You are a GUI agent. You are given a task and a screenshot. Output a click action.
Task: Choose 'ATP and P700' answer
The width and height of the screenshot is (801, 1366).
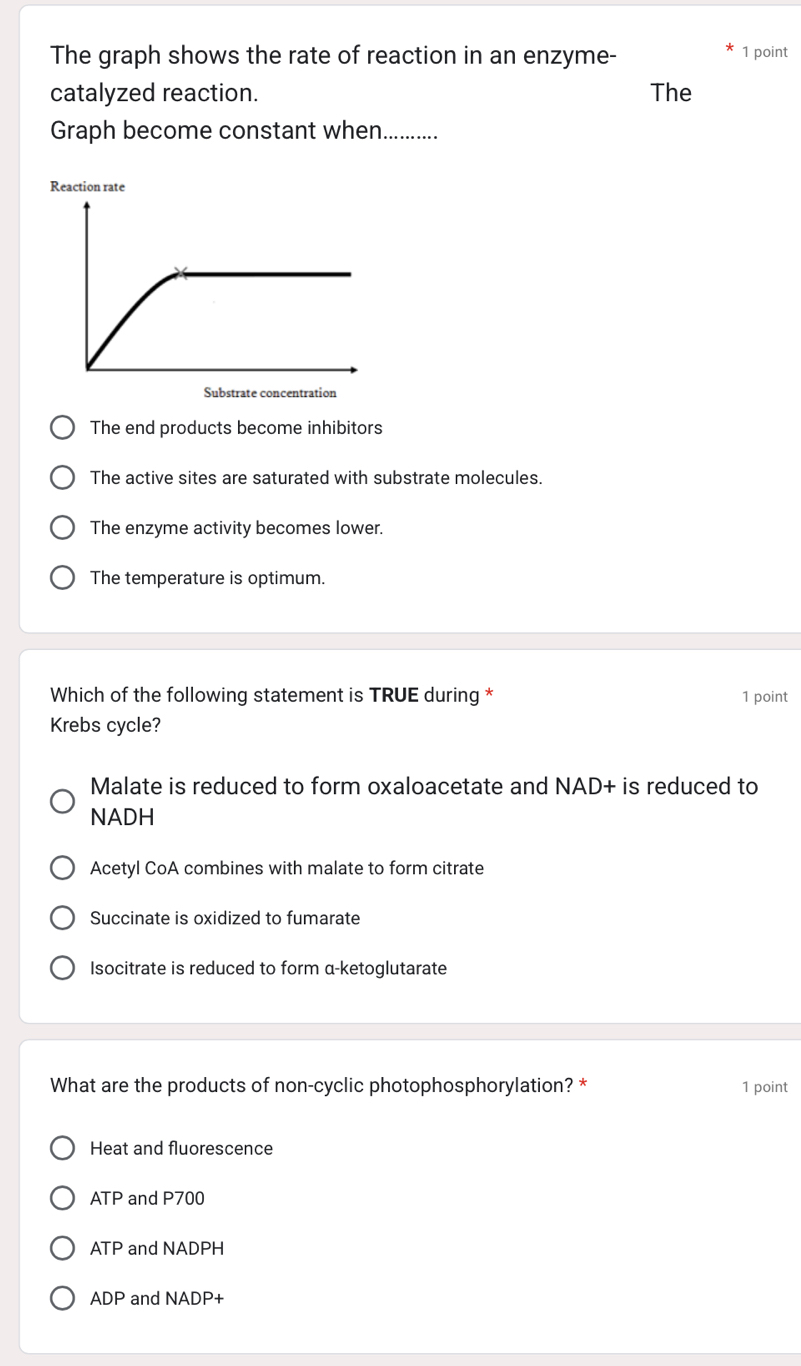(x=62, y=1198)
